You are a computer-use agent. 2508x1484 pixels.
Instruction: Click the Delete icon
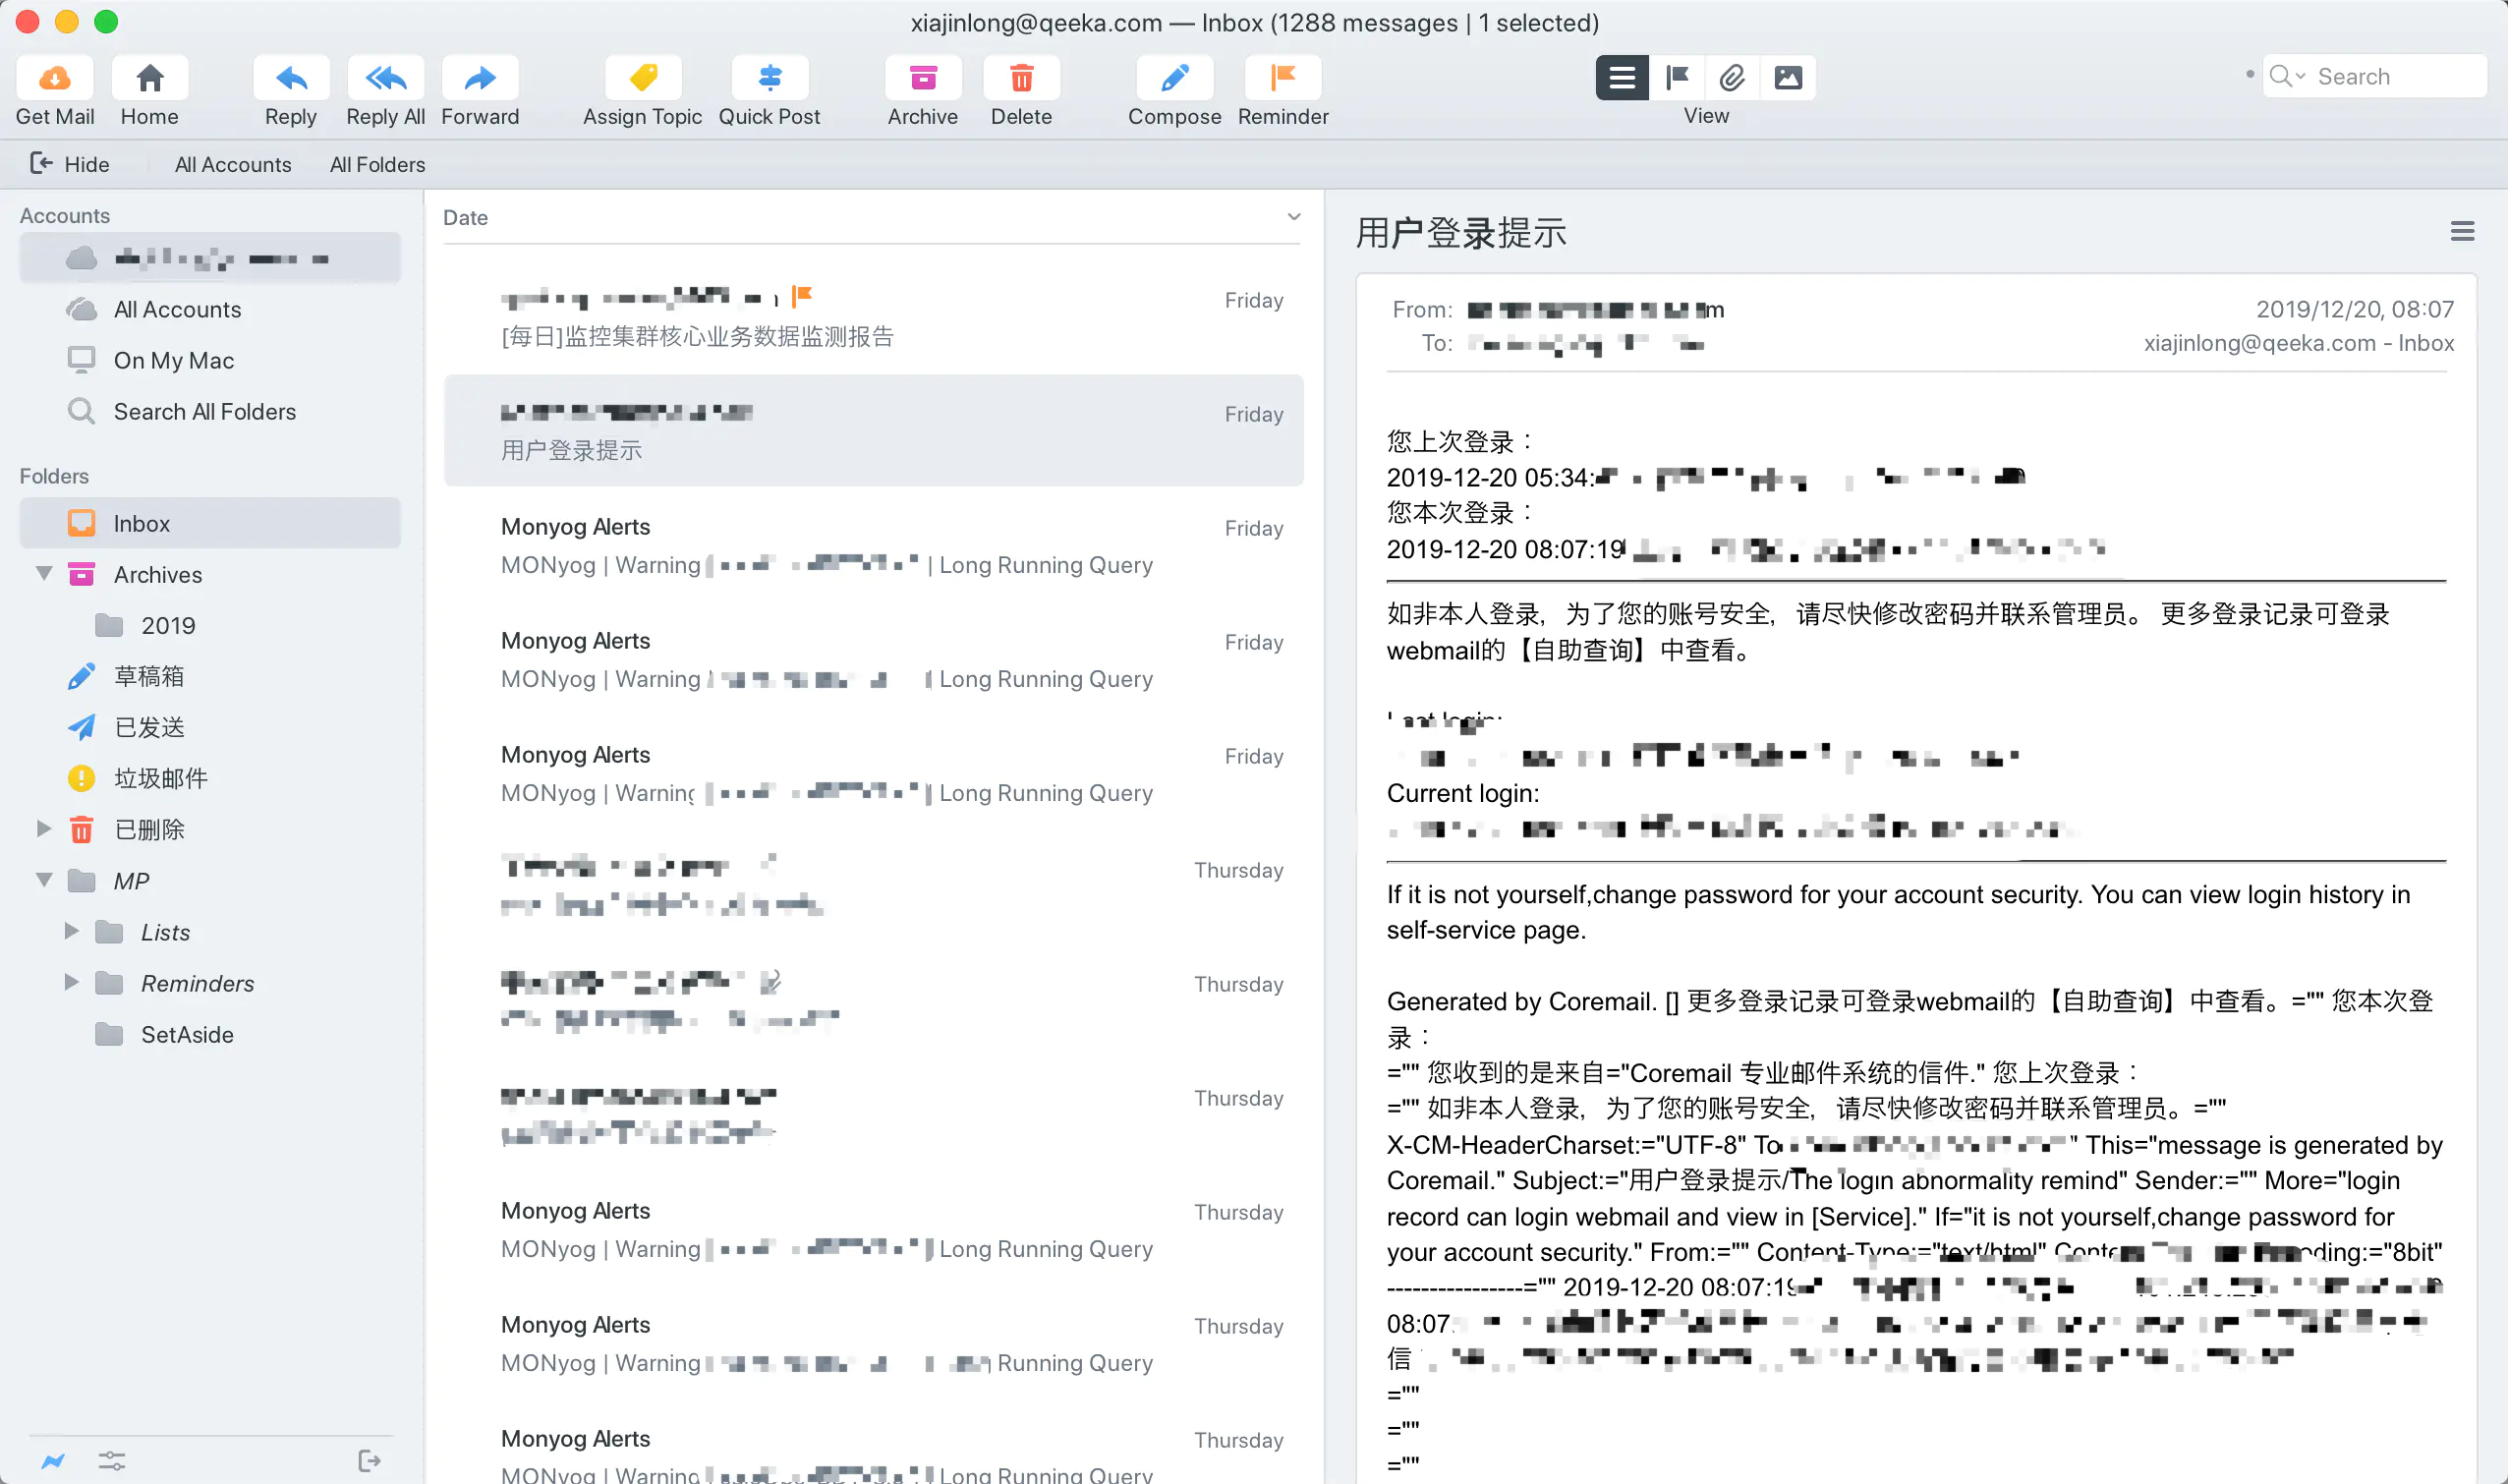click(1019, 76)
